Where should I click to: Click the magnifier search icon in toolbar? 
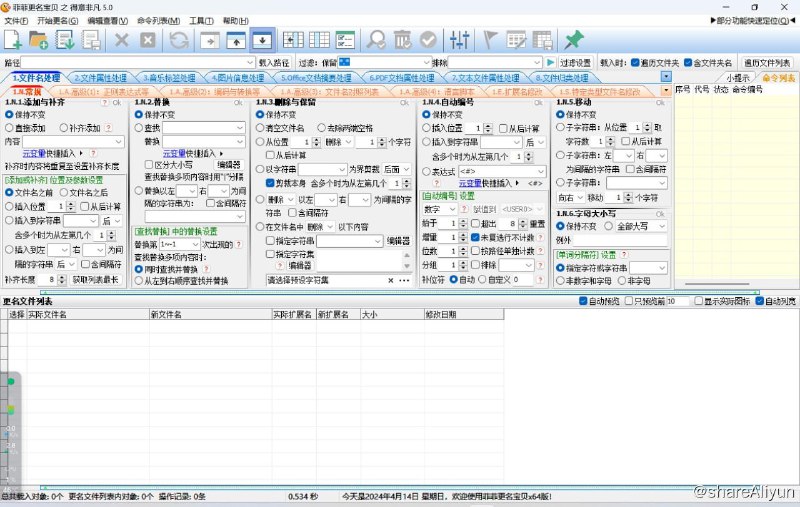(x=377, y=40)
